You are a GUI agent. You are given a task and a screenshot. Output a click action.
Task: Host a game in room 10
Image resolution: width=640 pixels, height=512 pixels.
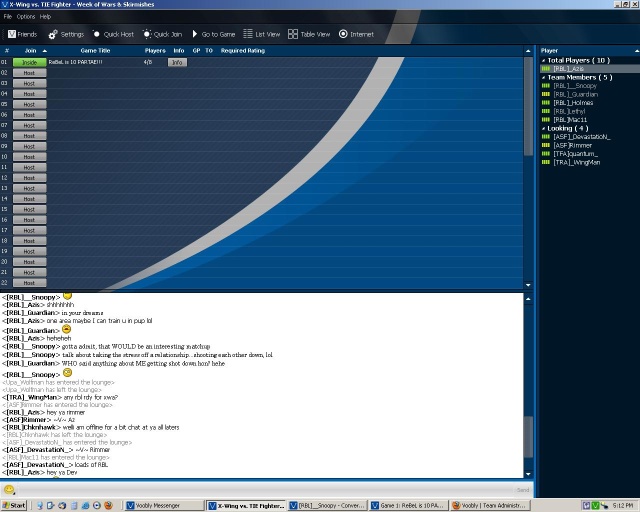tap(29, 157)
